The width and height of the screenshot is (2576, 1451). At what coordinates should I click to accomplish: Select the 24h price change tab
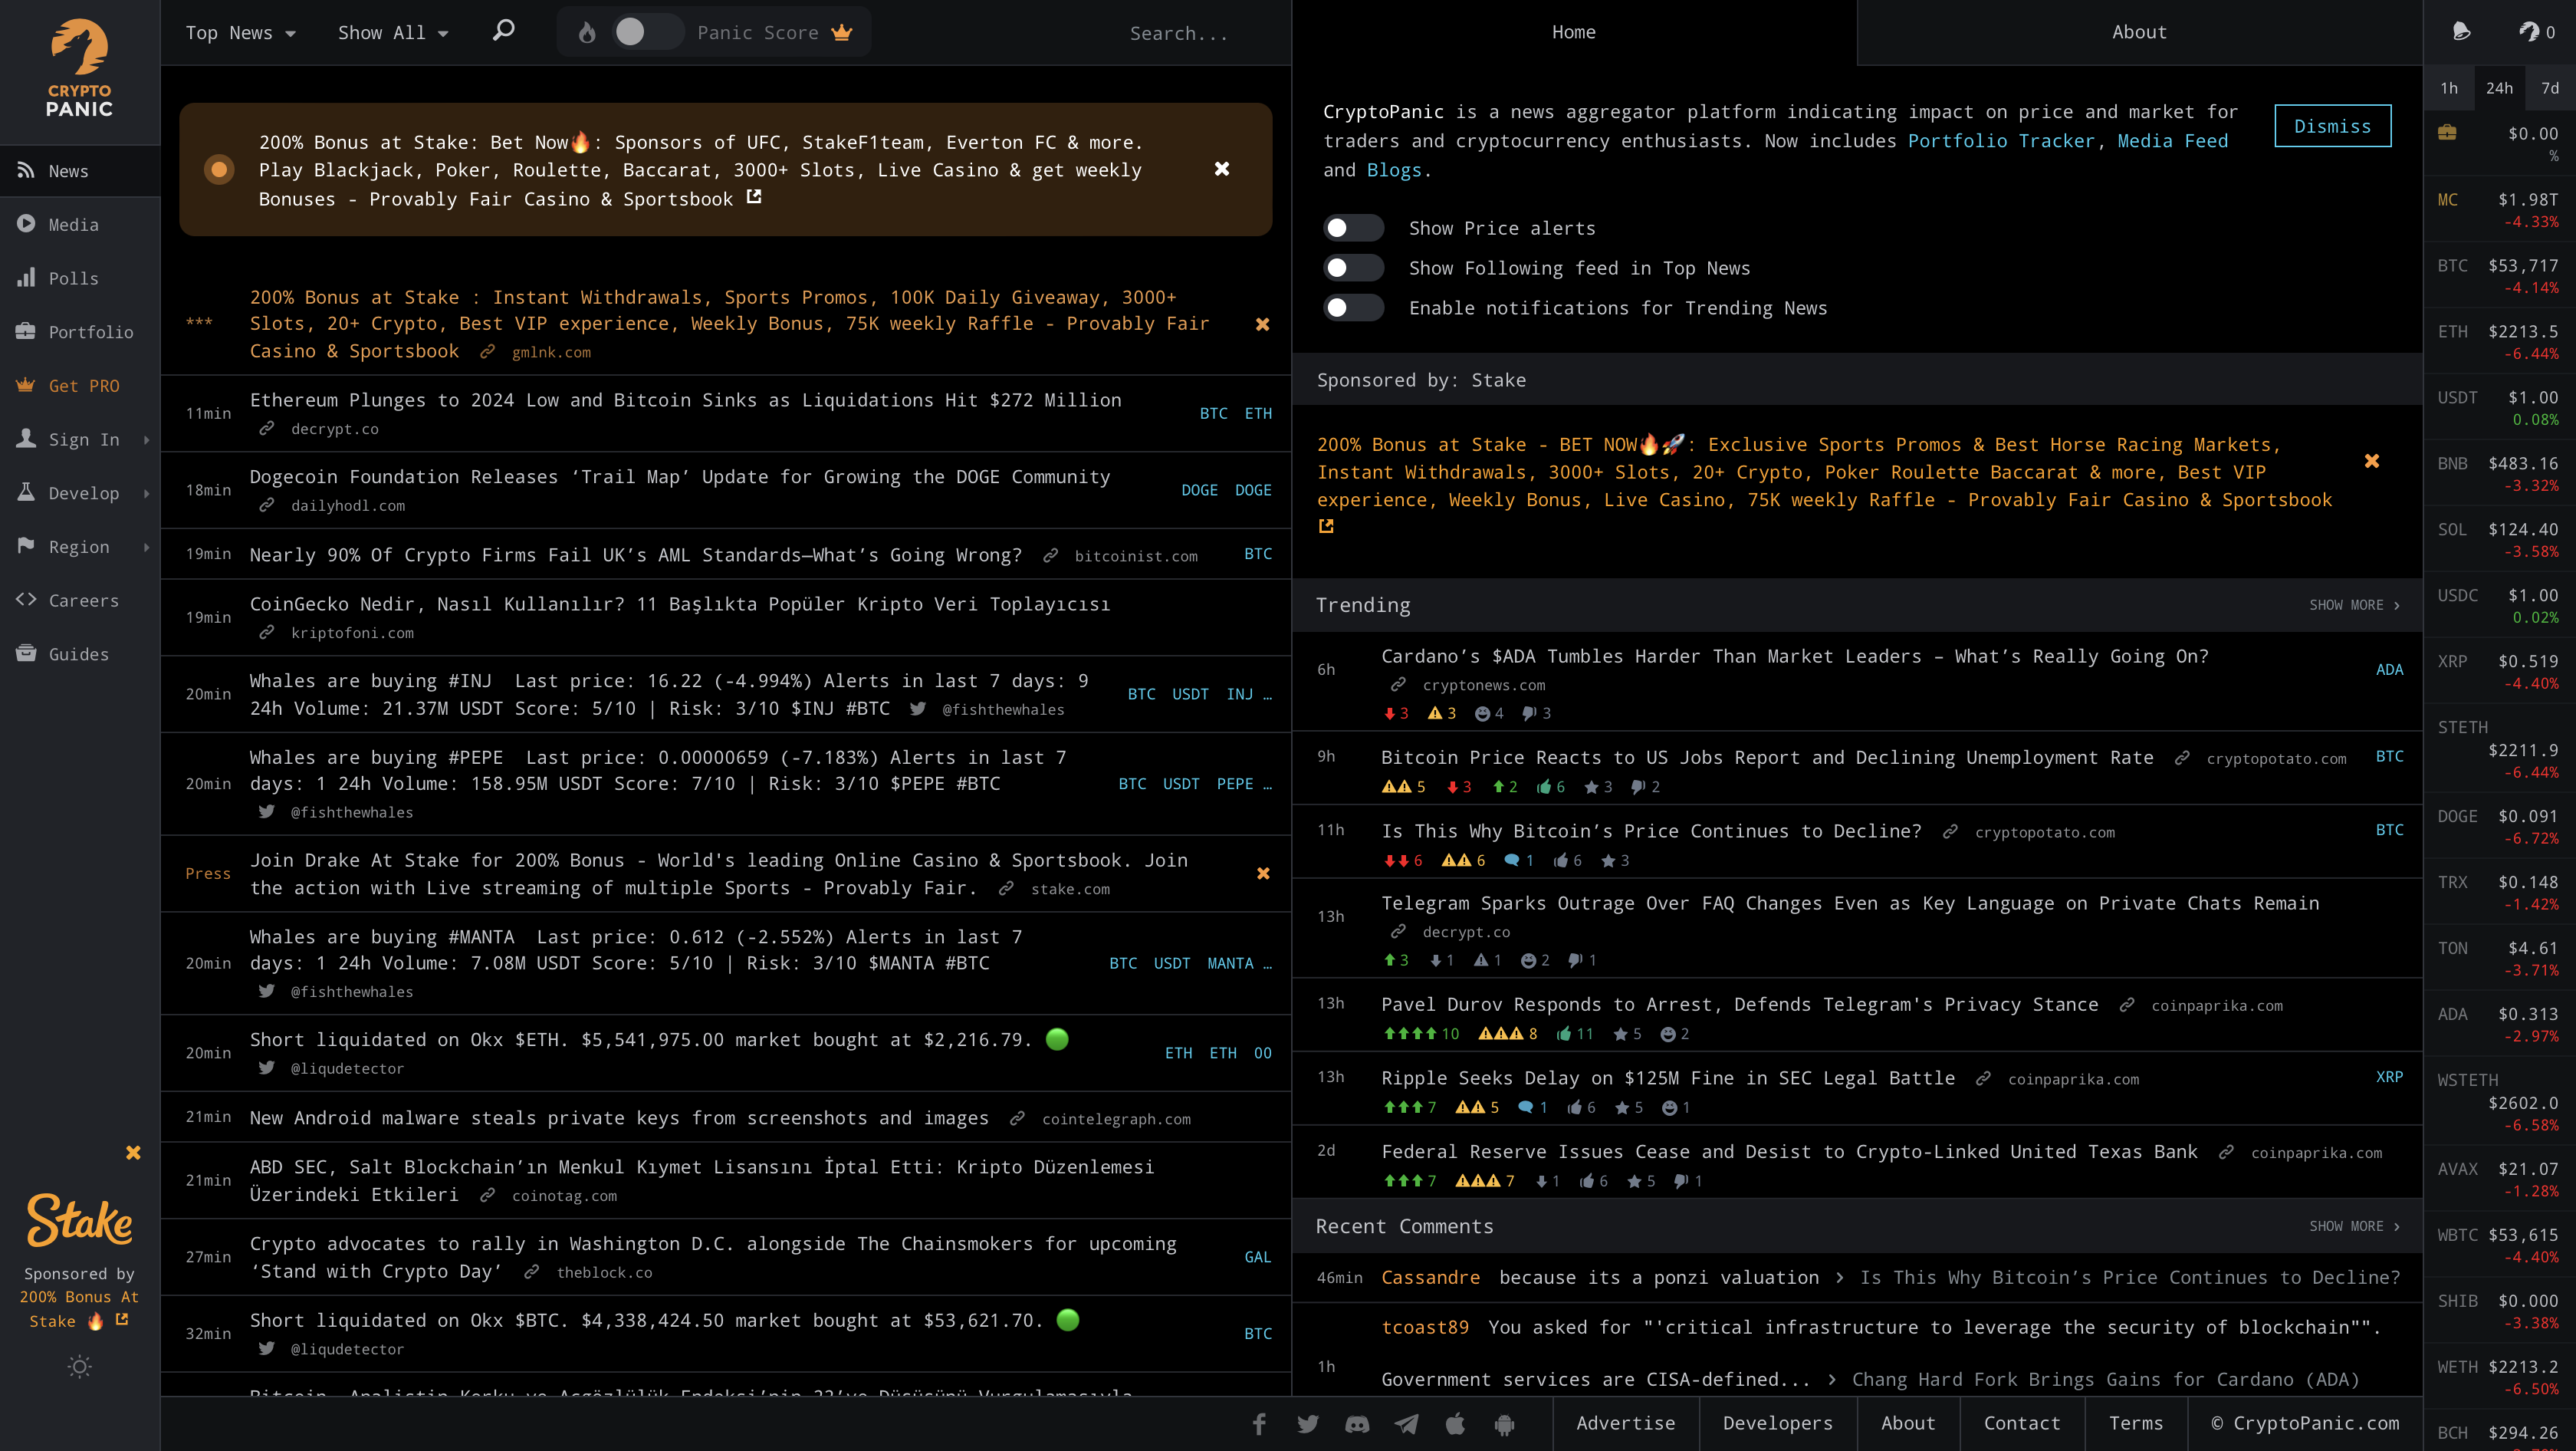pos(2499,88)
